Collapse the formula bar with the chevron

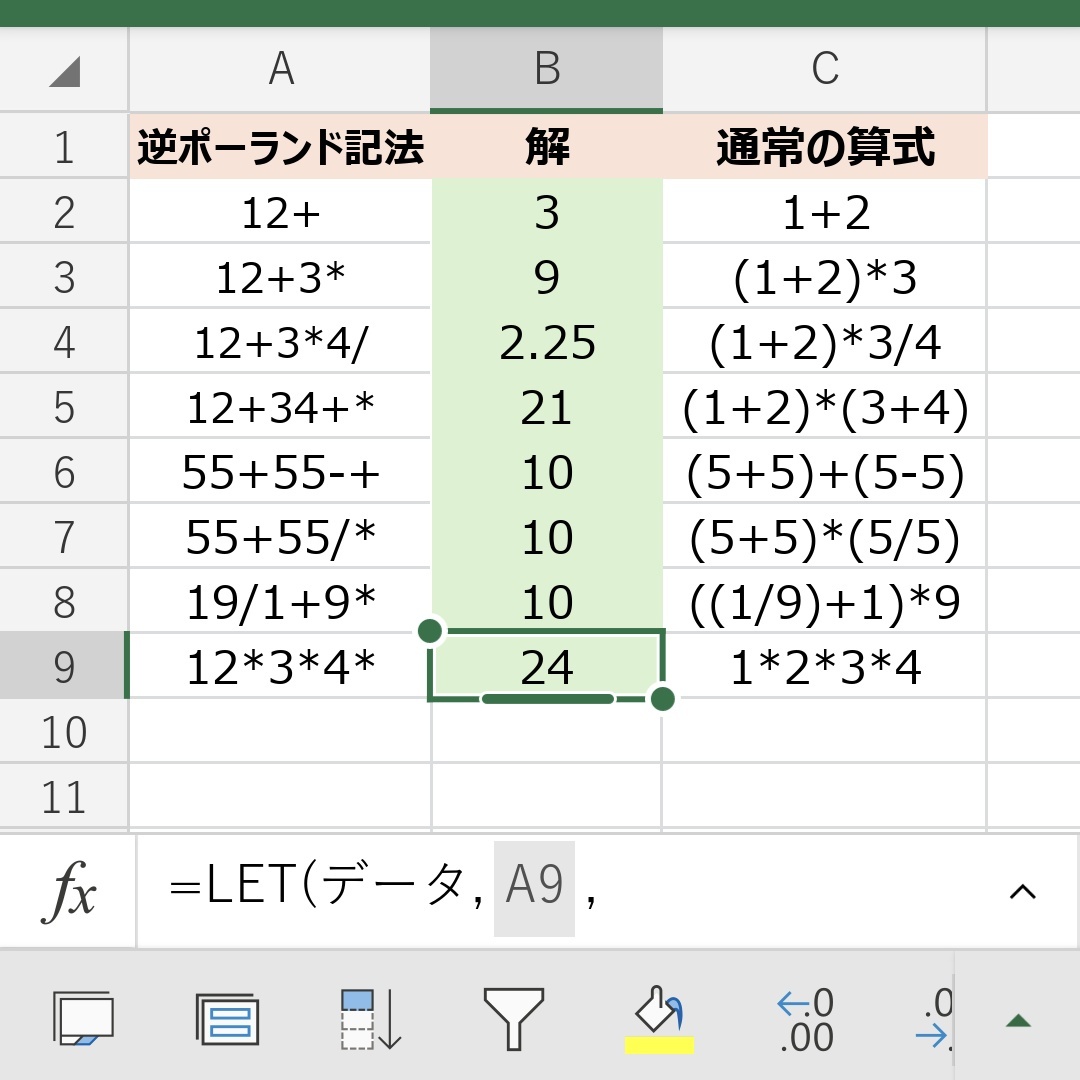pos(1022,891)
